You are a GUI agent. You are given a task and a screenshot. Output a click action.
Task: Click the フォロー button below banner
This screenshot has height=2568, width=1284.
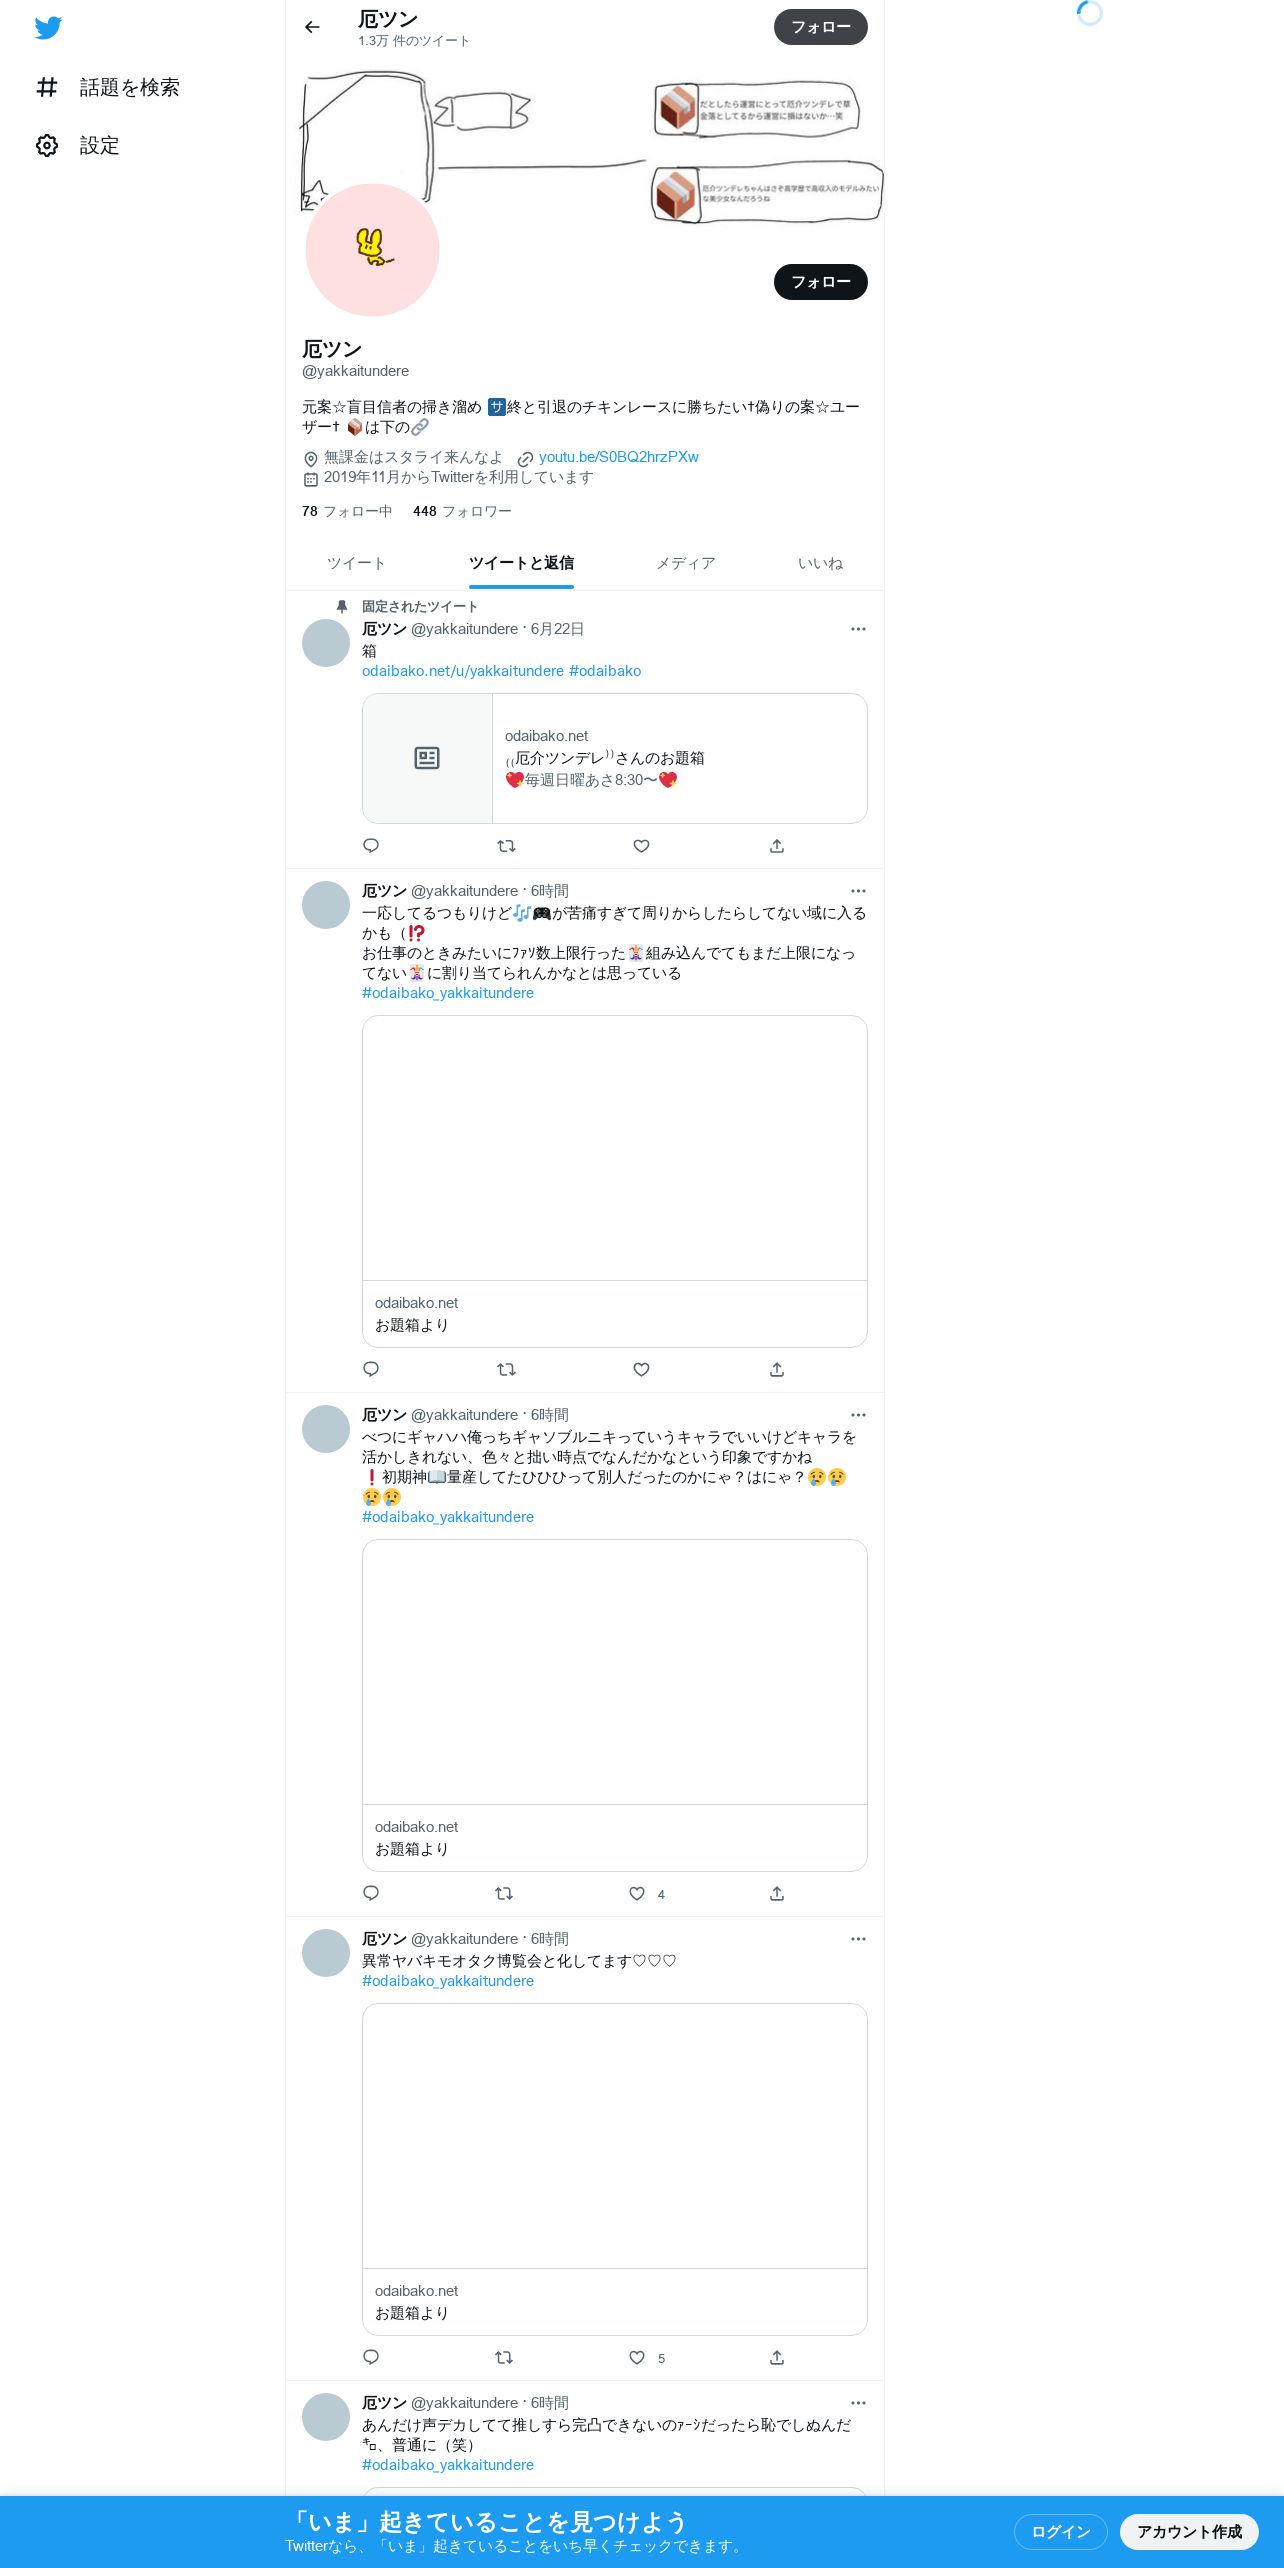(x=821, y=282)
